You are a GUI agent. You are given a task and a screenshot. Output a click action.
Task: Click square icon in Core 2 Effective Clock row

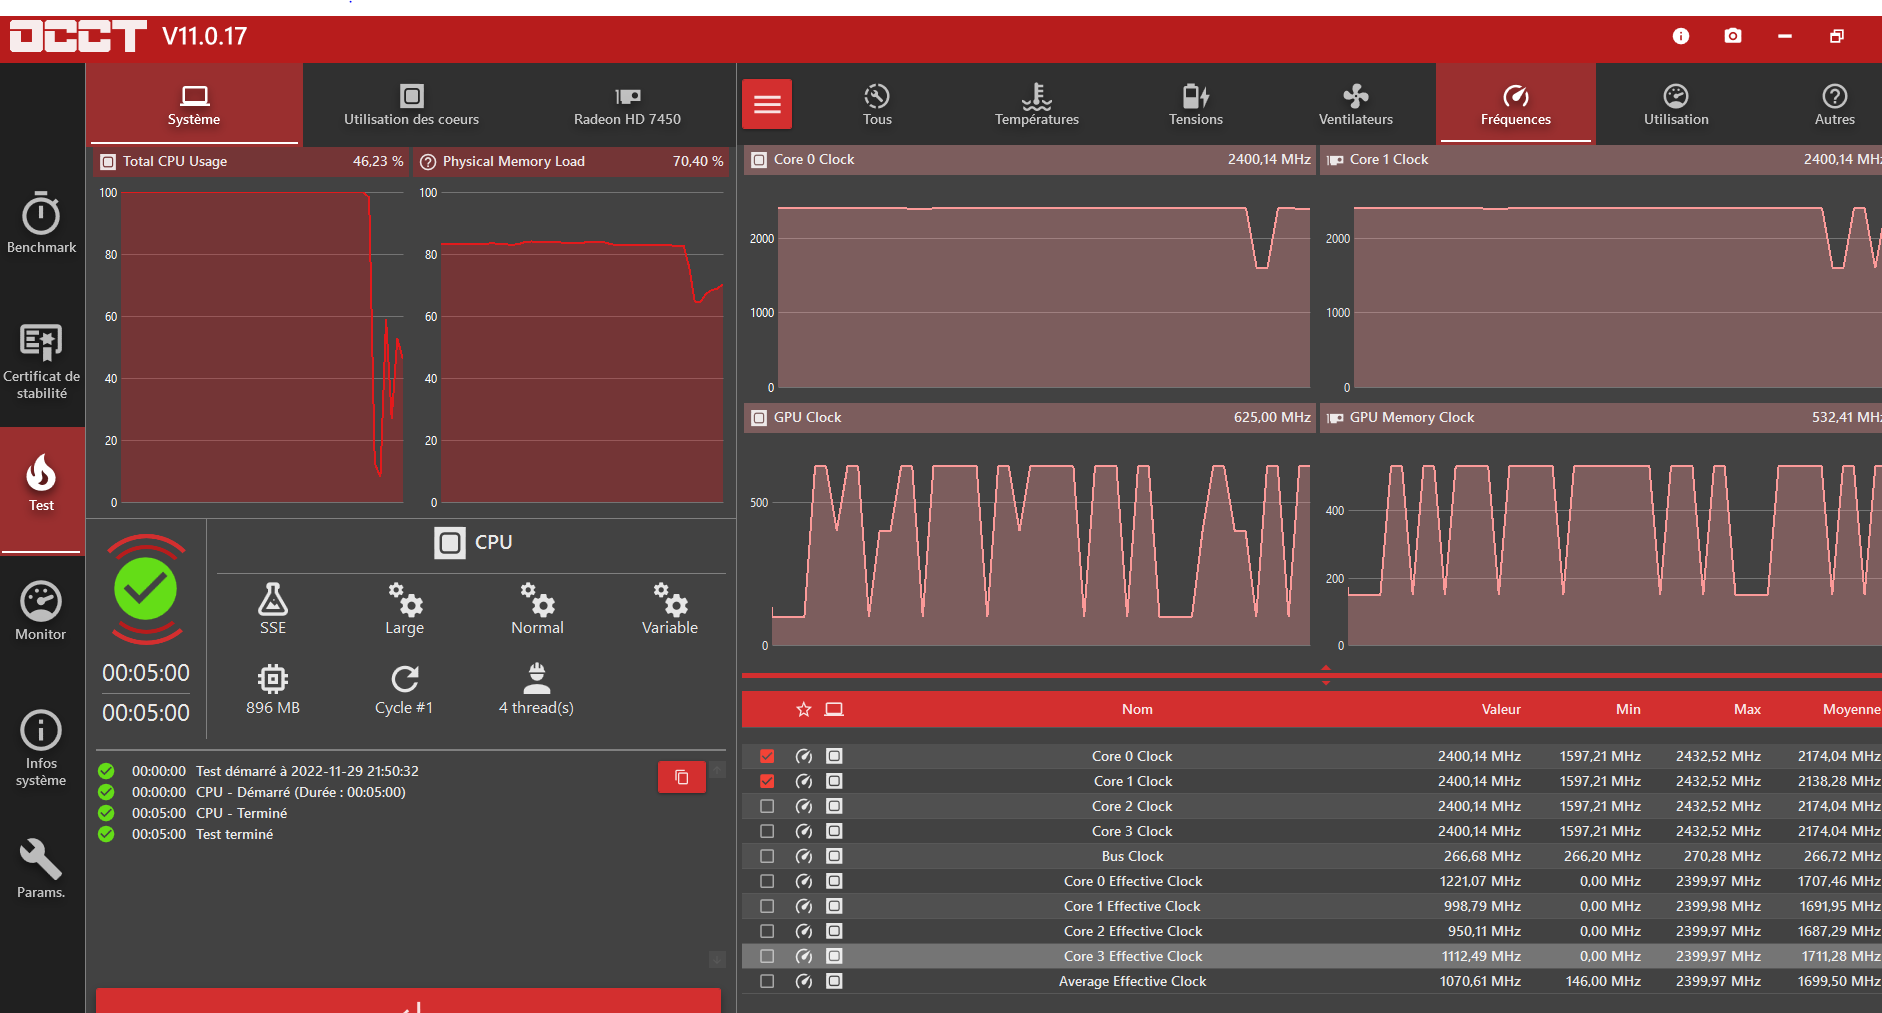834,931
